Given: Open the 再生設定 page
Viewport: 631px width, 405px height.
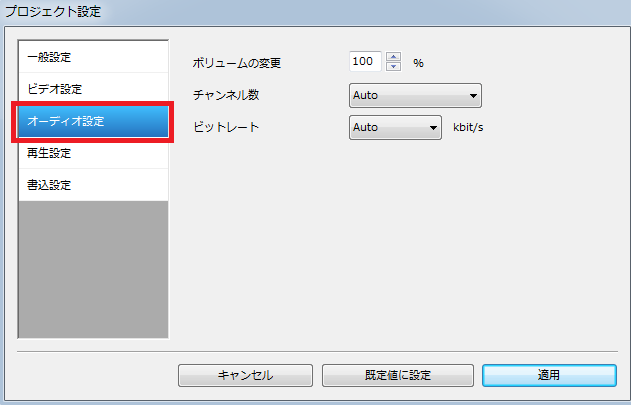Looking at the screenshot, I should coord(93,153).
